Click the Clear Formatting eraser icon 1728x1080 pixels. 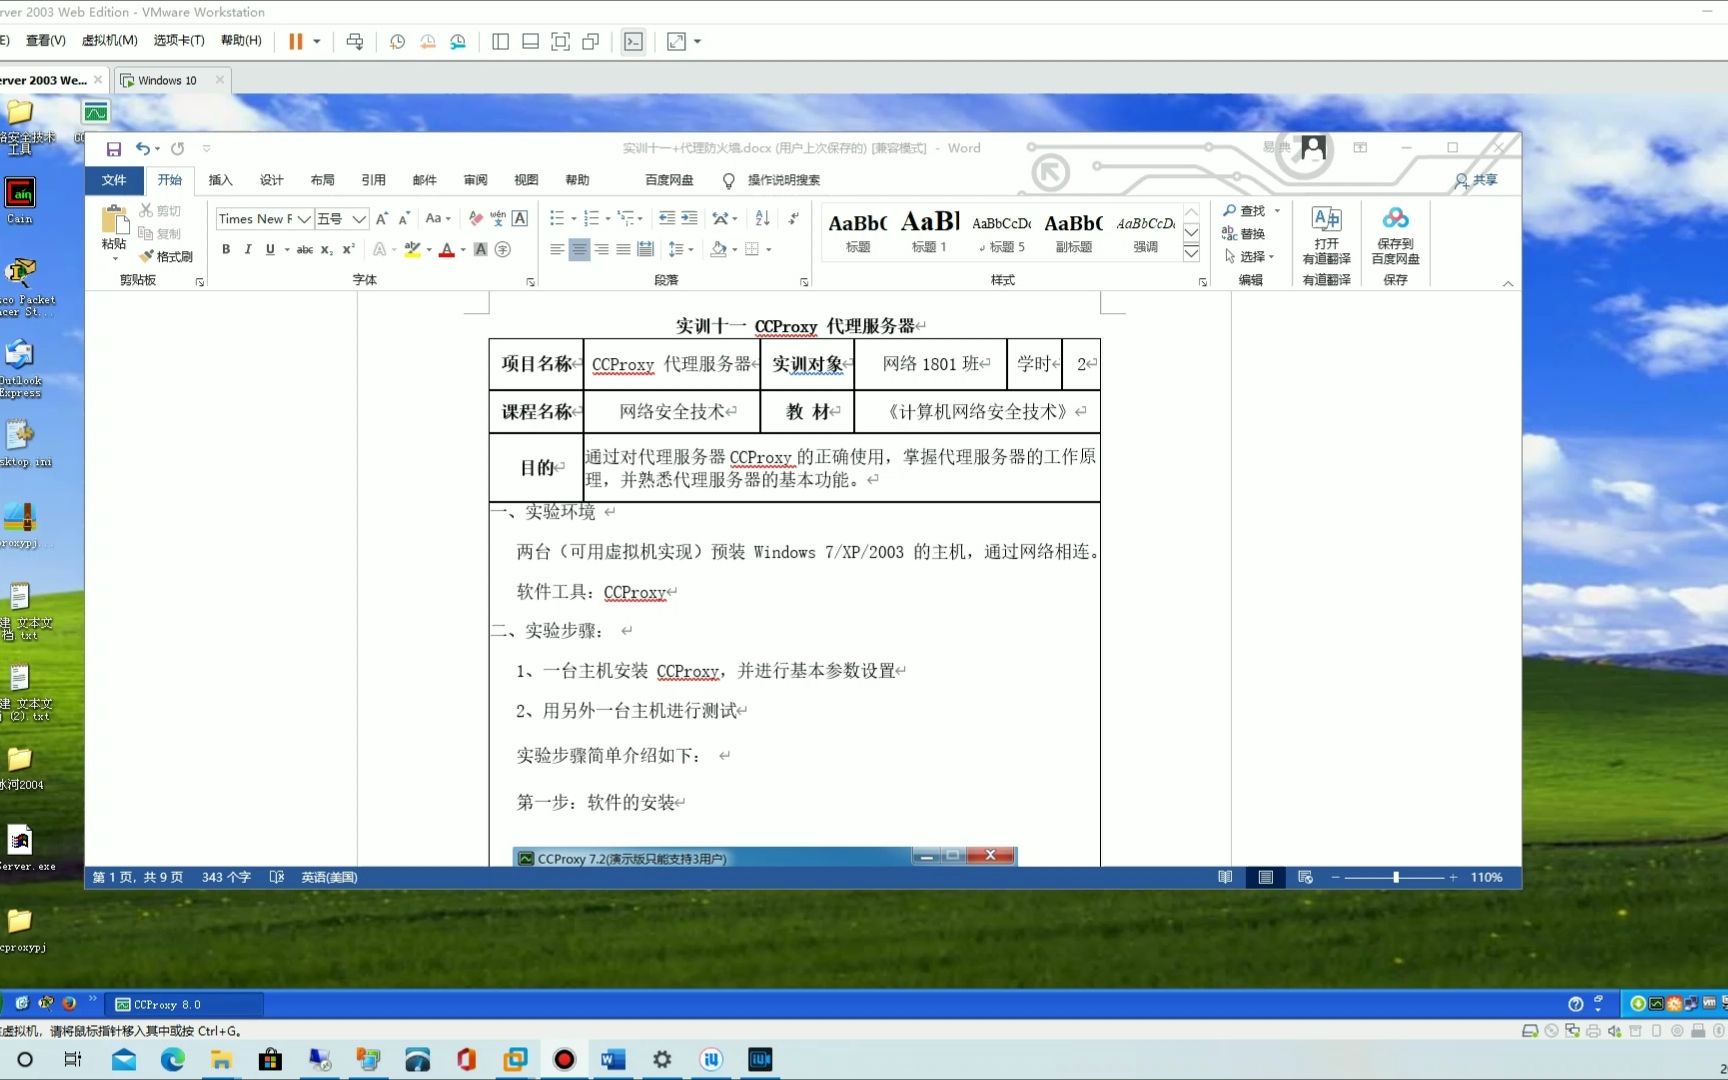coord(476,219)
